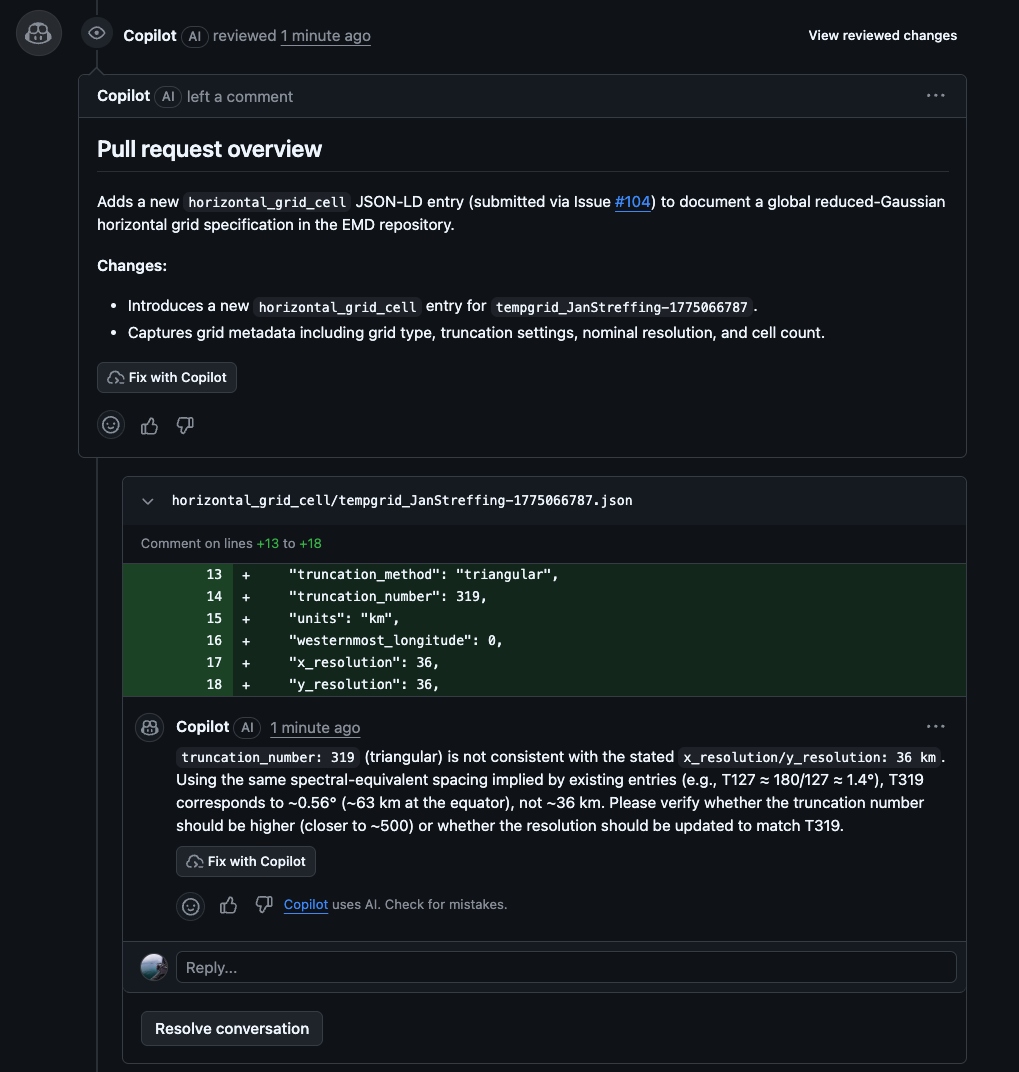Click the truncation_number: 319 code snippet
Viewport: 1019px width, 1072px height.
(x=268, y=758)
